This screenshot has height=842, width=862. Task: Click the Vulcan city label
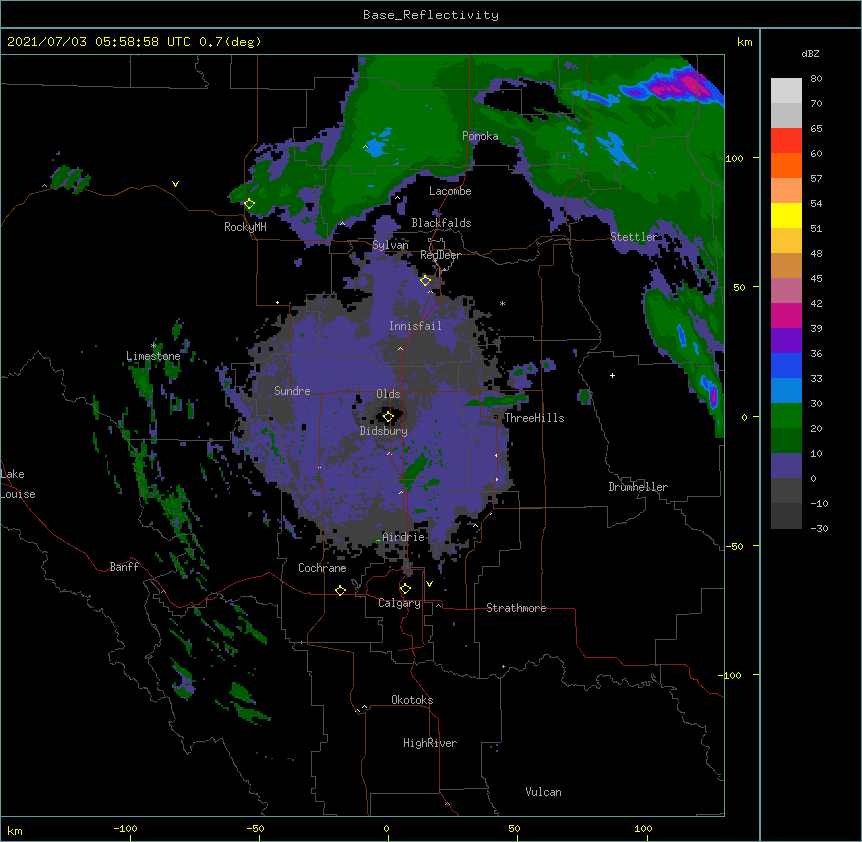click(x=543, y=792)
